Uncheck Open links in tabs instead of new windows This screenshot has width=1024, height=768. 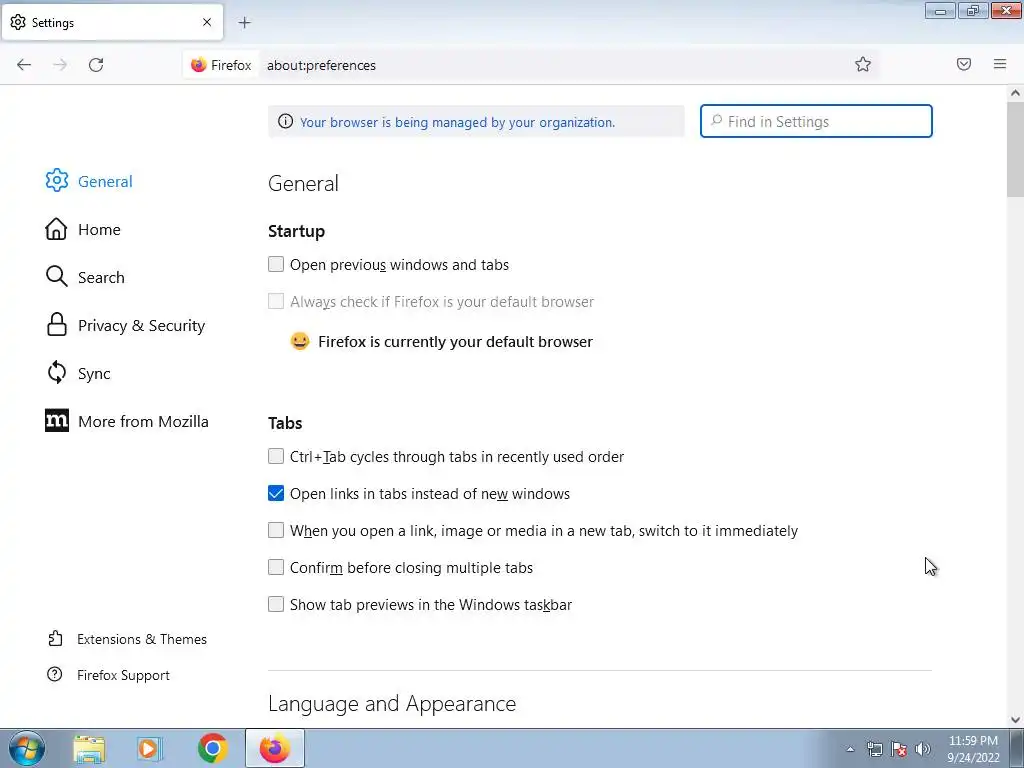(276, 493)
